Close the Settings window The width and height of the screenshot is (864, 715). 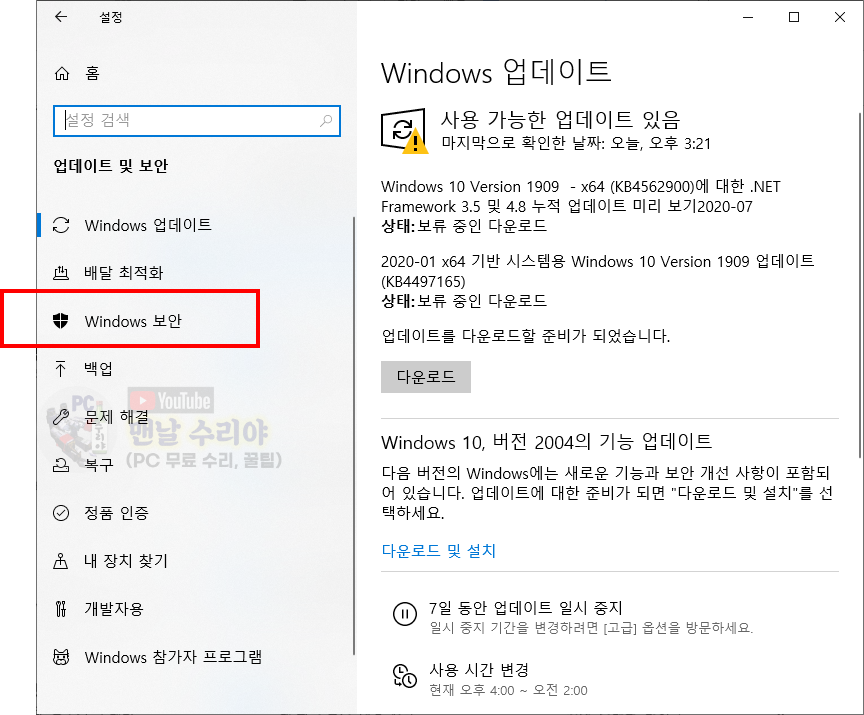840,17
